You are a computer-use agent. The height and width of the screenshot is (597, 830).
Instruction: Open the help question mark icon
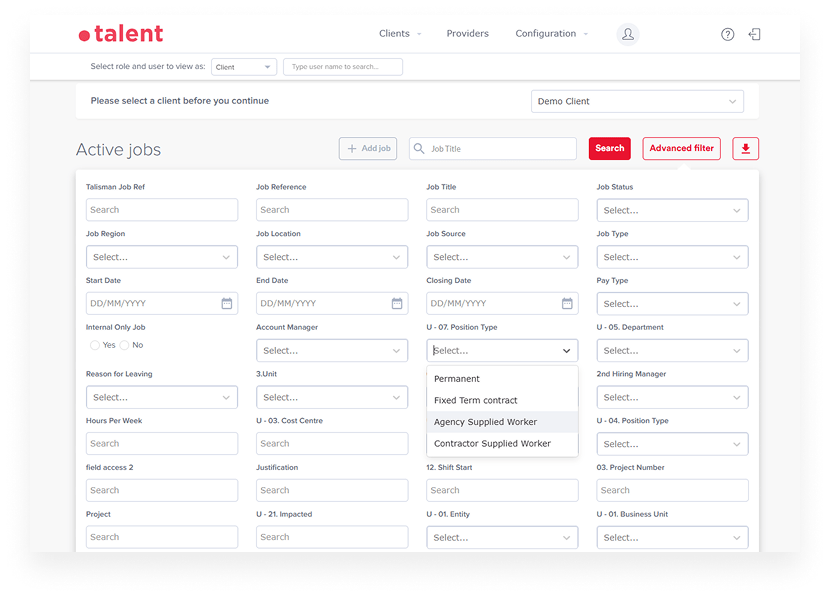click(728, 34)
